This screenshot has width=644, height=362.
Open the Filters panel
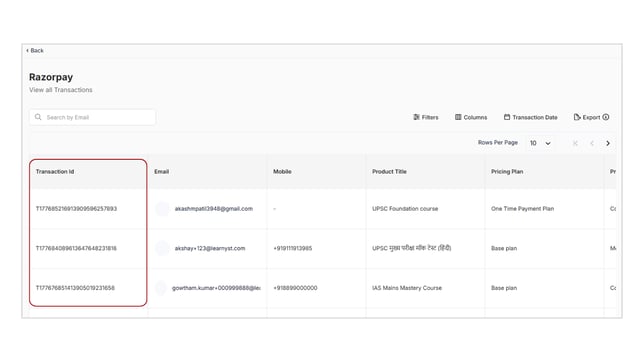426,117
